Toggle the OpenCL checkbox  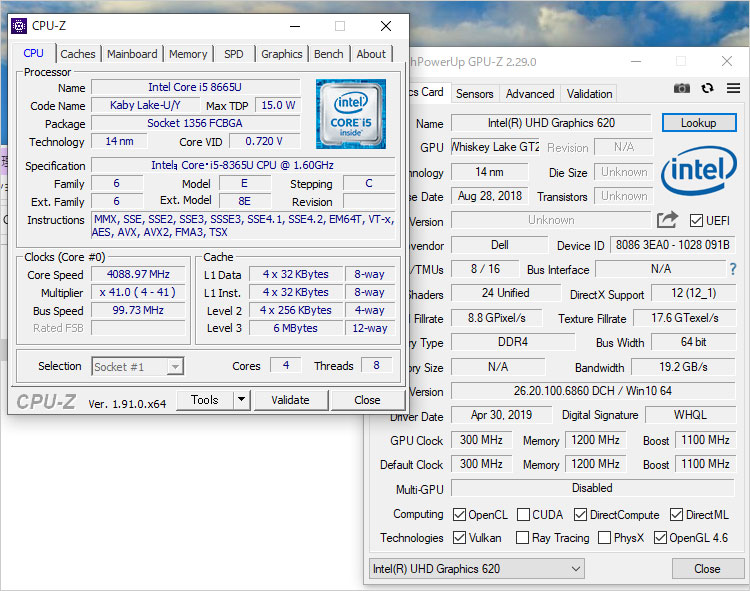(459, 514)
